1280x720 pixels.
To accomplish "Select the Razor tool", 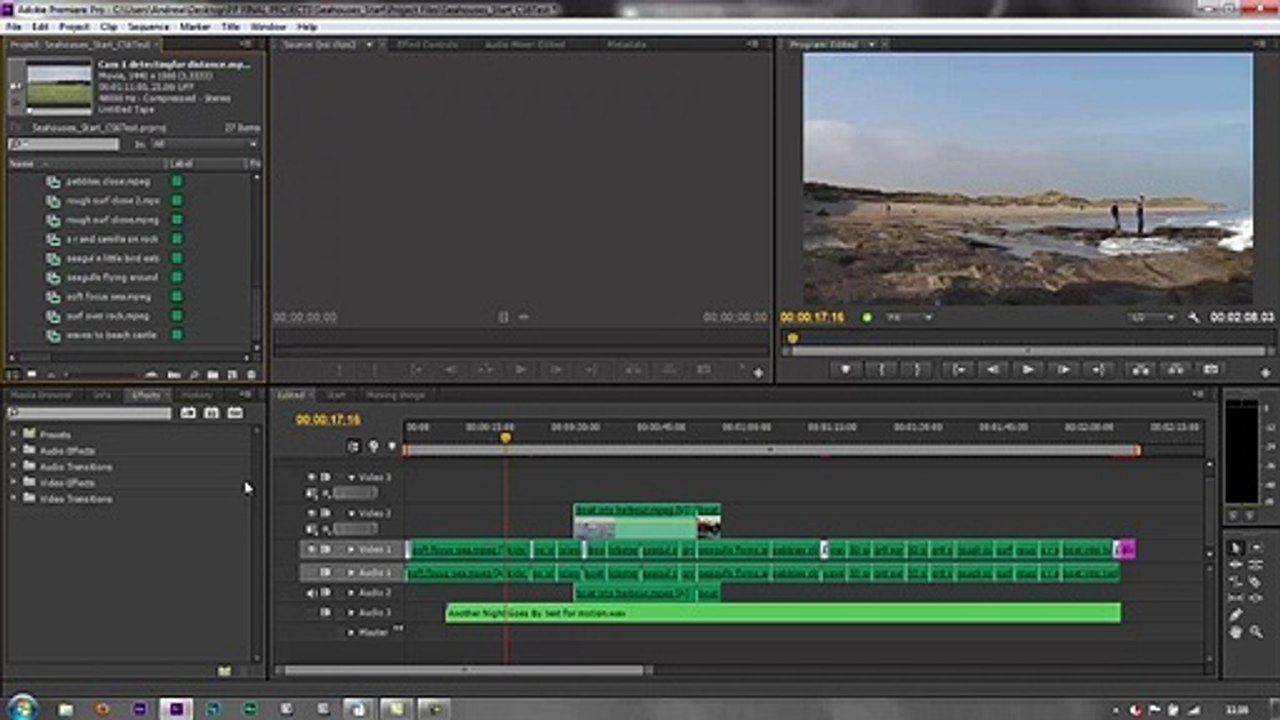I will (1256, 582).
